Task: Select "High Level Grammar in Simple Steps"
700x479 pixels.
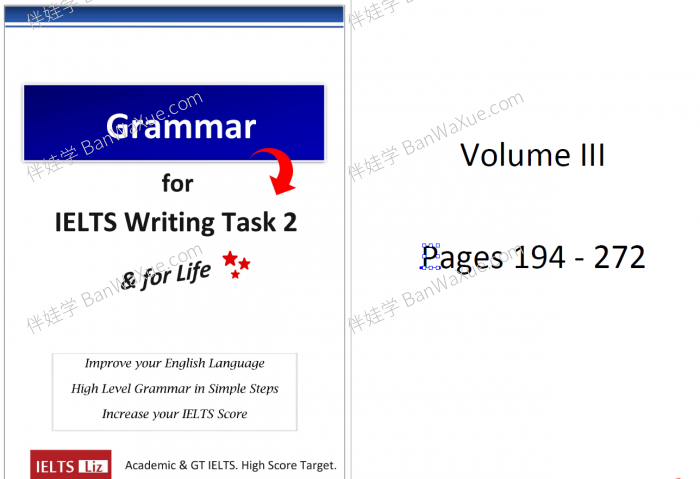Action: pos(175,388)
